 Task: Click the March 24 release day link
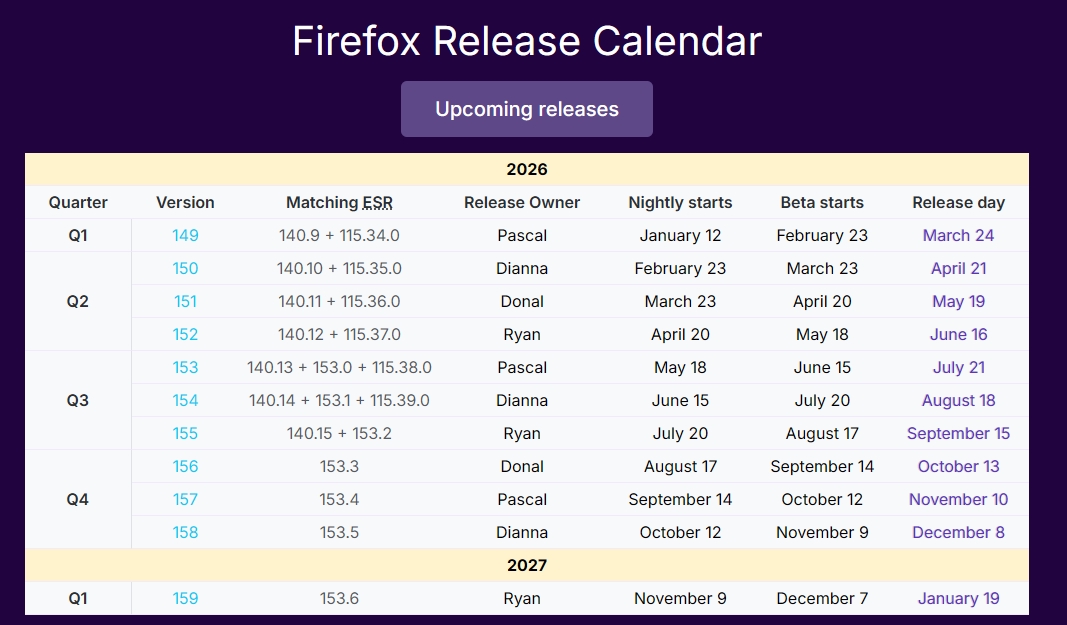(958, 235)
